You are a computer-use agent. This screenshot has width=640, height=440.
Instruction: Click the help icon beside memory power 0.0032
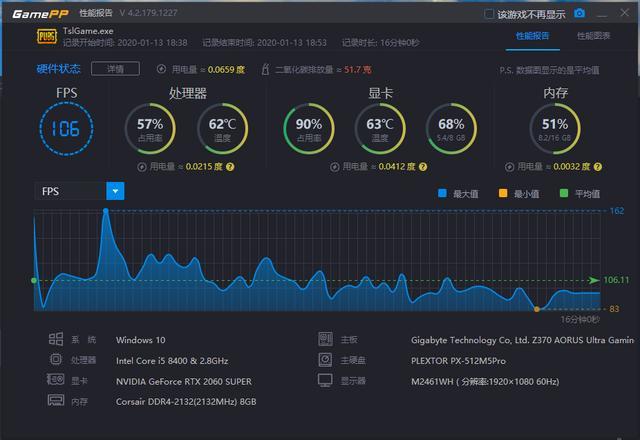coord(598,167)
